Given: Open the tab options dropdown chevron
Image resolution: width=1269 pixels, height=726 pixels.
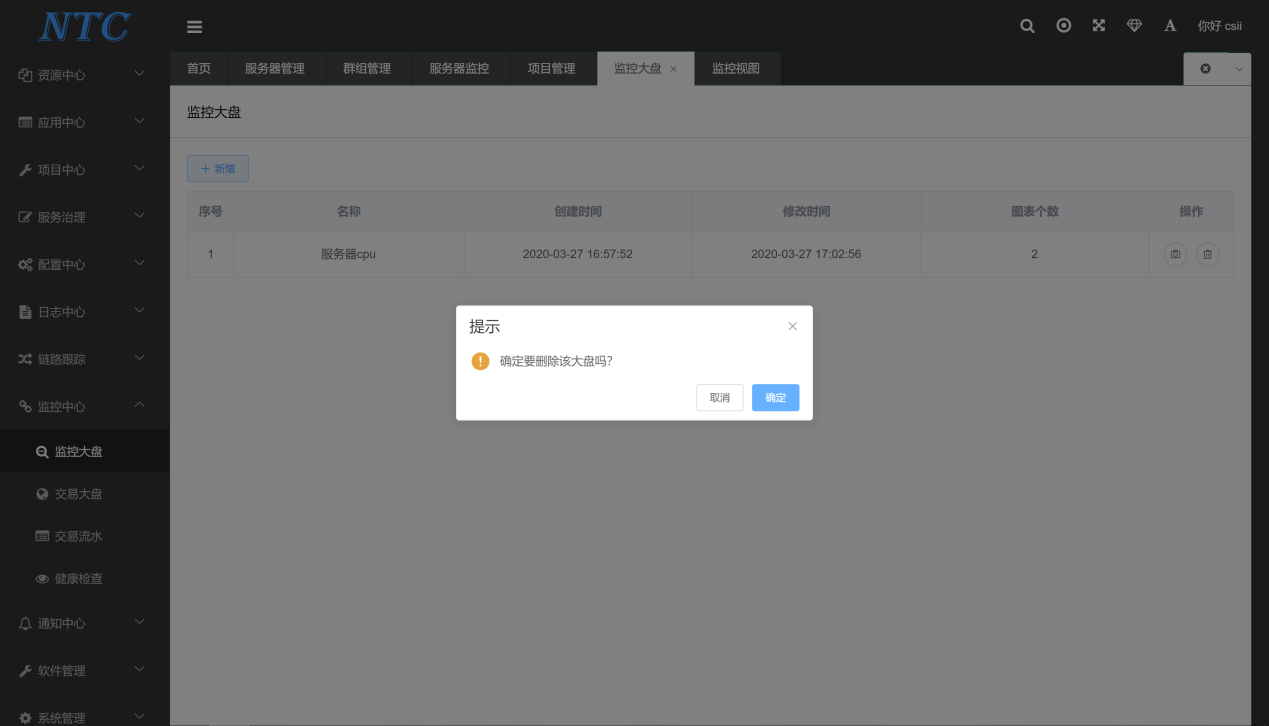Looking at the screenshot, I should pos(1240,69).
